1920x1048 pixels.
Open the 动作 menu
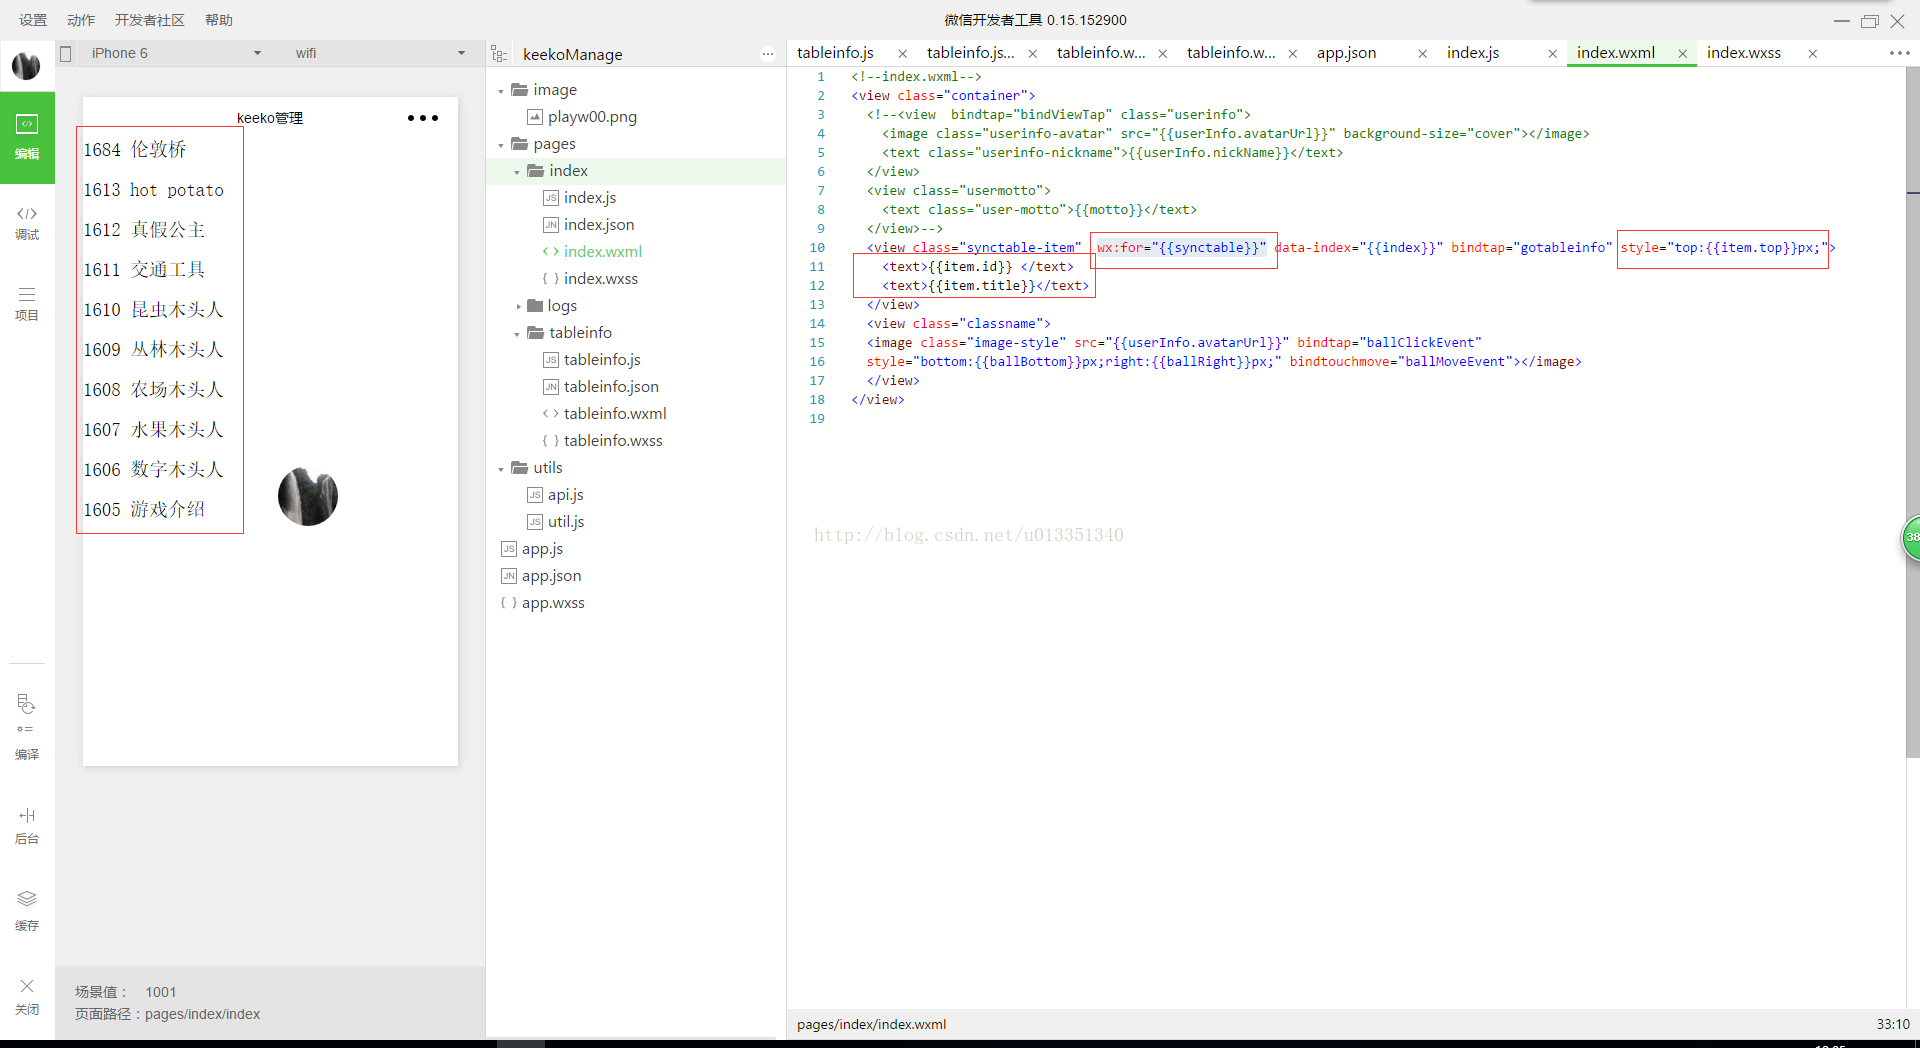(x=81, y=20)
